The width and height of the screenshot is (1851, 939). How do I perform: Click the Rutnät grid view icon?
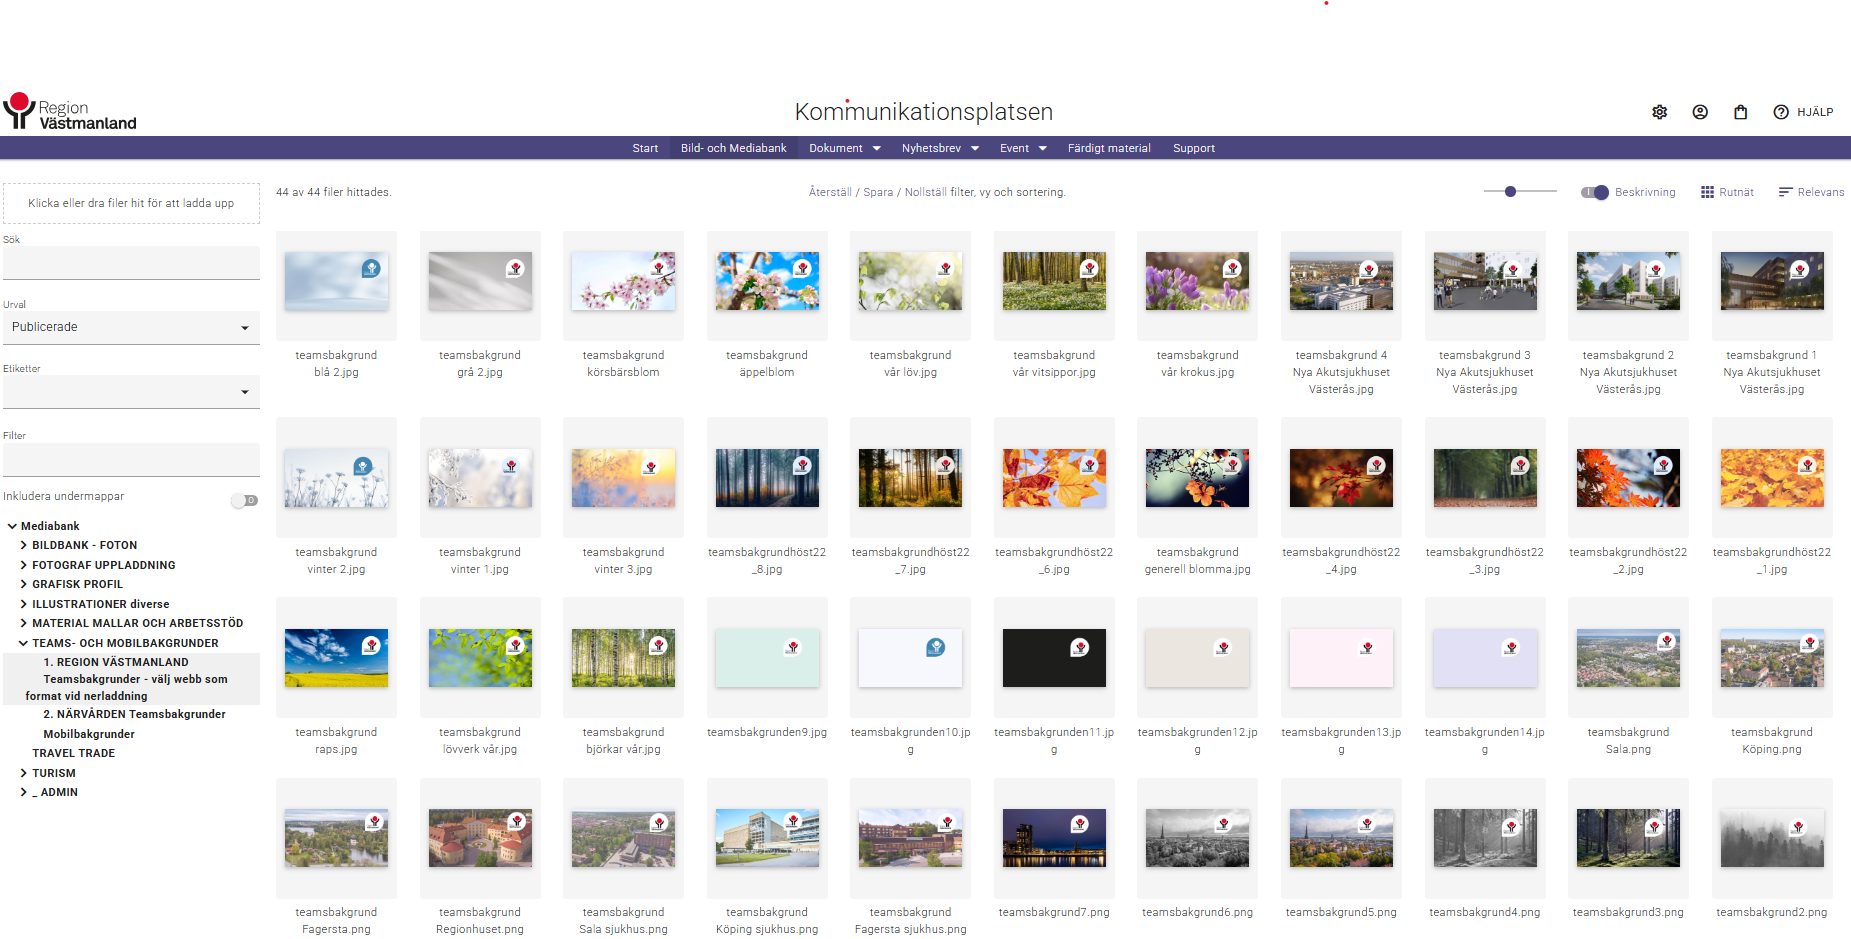[1707, 192]
